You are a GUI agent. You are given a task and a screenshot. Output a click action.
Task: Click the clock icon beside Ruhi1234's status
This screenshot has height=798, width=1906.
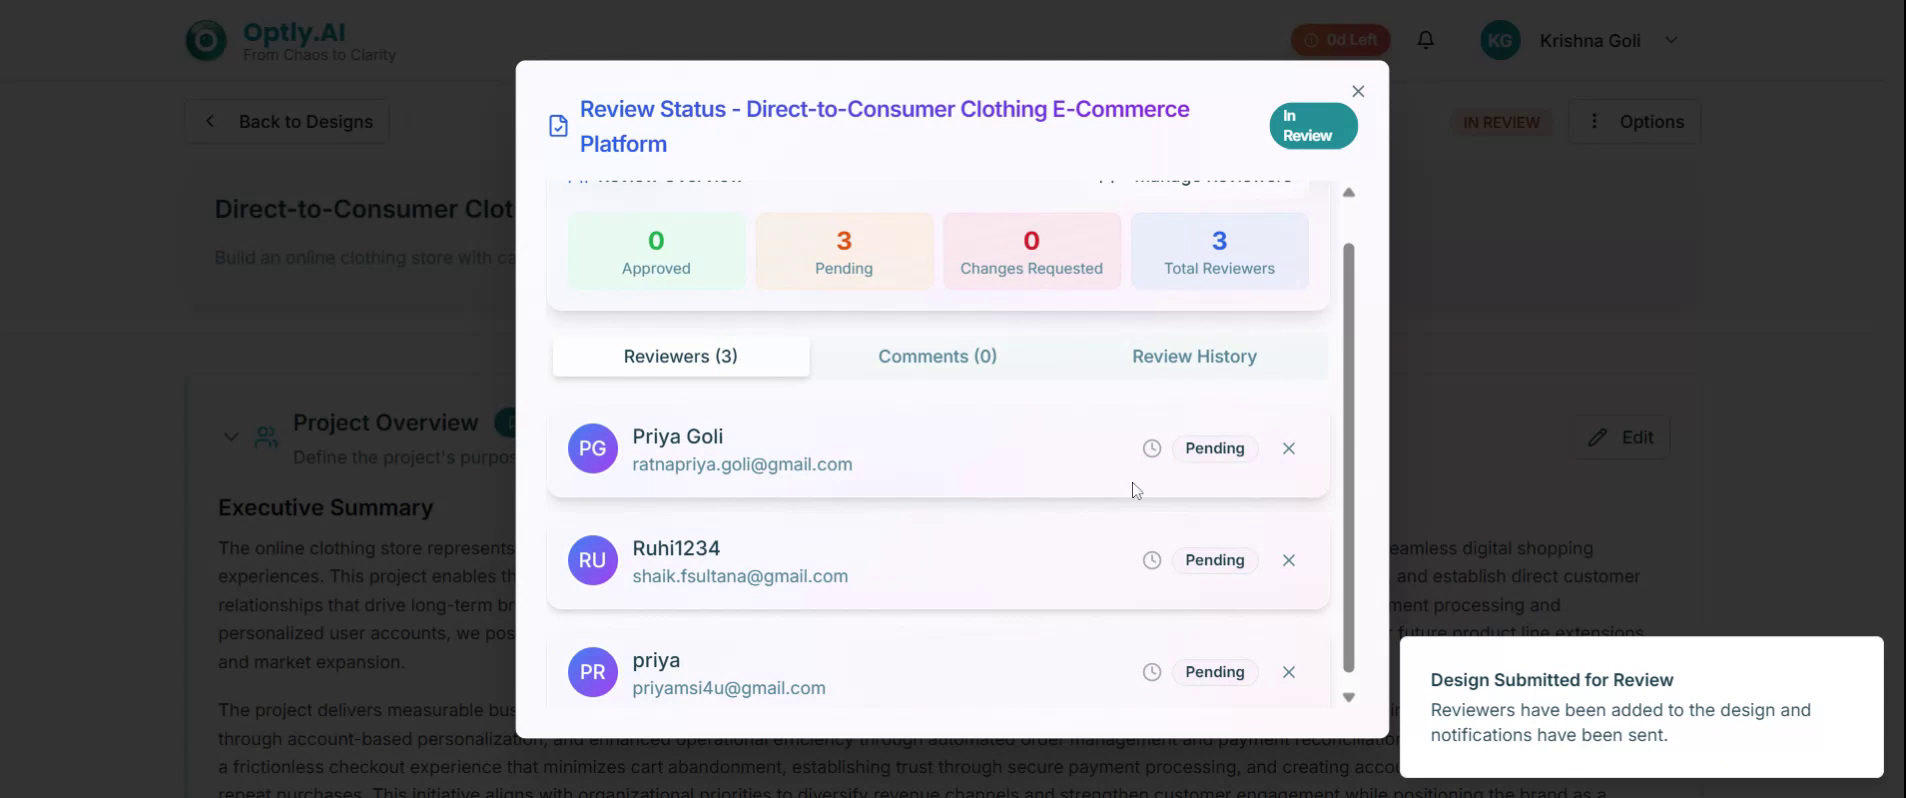pyautogui.click(x=1151, y=561)
